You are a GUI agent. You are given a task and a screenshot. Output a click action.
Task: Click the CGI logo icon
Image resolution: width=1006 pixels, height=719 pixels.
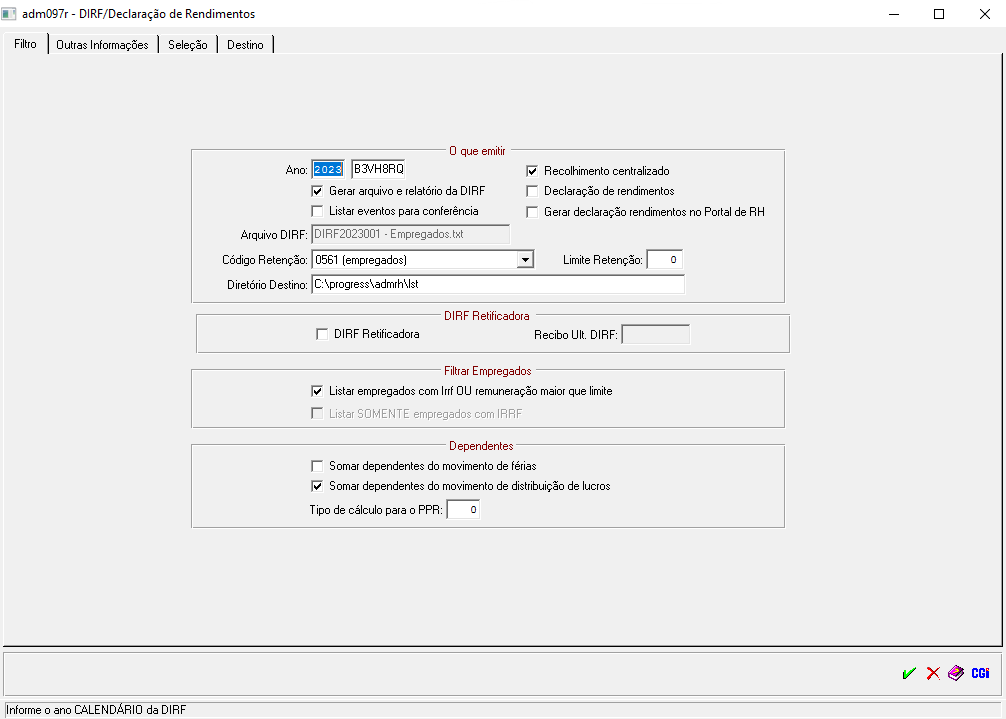tap(980, 673)
